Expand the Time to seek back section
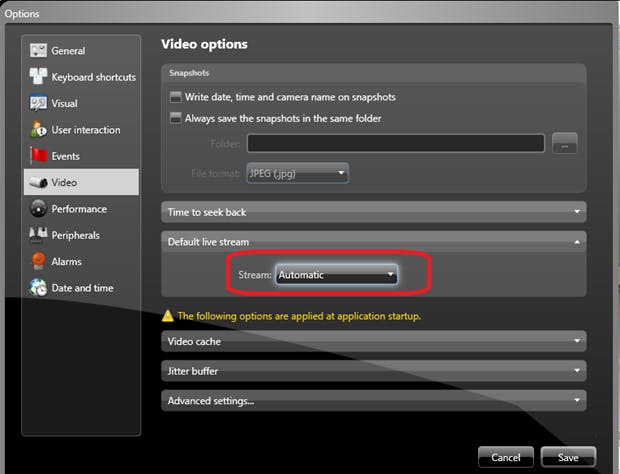Viewport: 620px width, 474px height. [374, 212]
